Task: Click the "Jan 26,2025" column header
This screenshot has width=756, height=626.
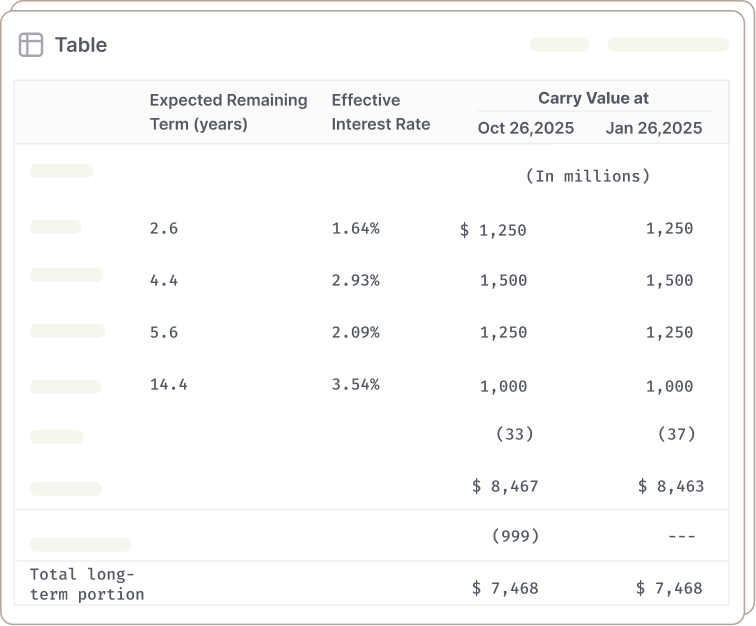Action: pyautogui.click(x=654, y=128)
